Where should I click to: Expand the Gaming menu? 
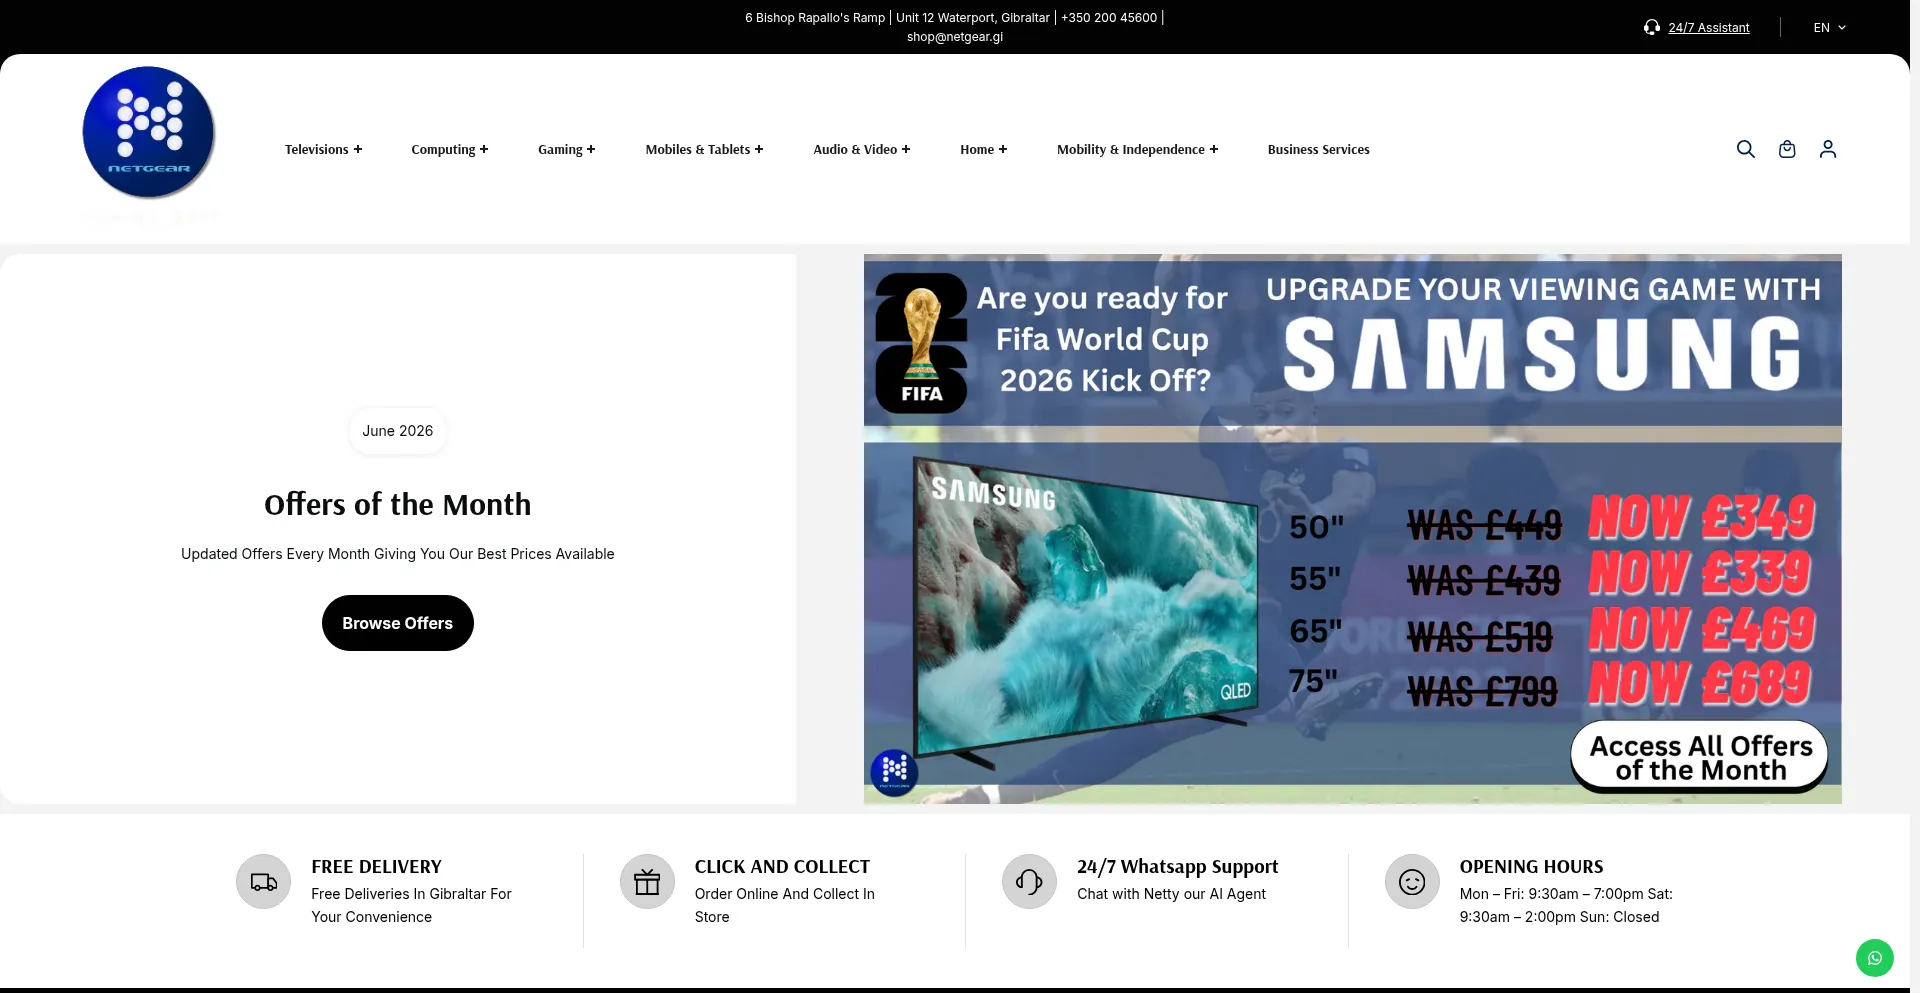click(566, 149)
